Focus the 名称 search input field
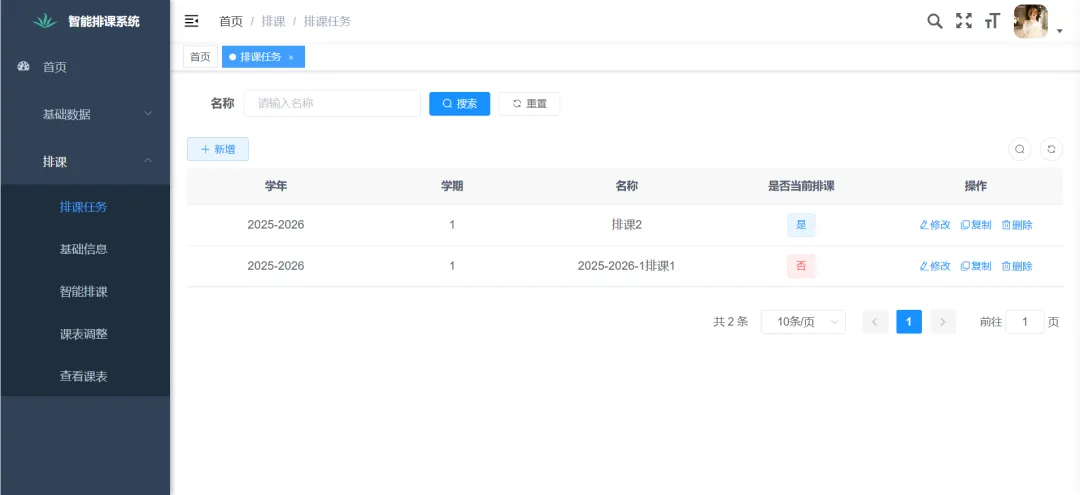Screen dimensions: 1080x495 coord(332,103)
